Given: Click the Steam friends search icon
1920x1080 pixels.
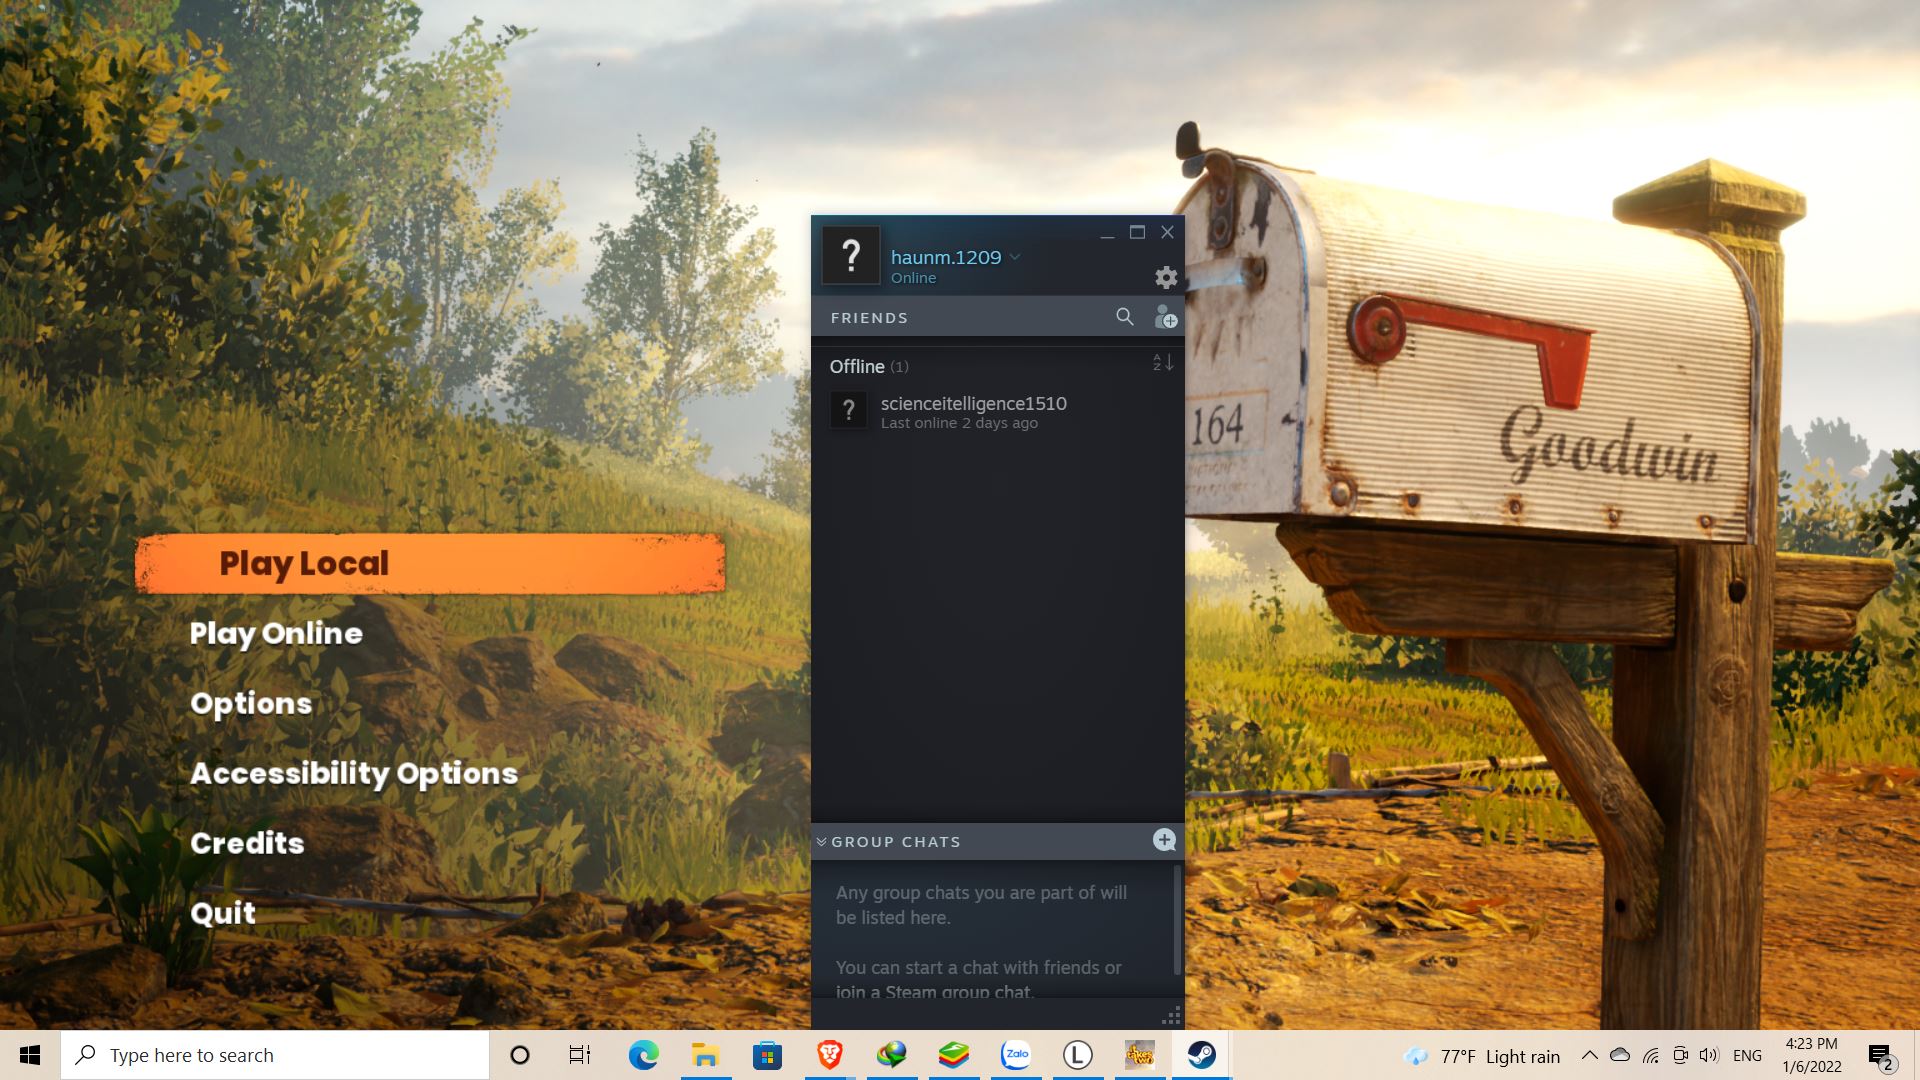Looking at the screenshot, I should pyautogui.click(x=1124, y=315).
